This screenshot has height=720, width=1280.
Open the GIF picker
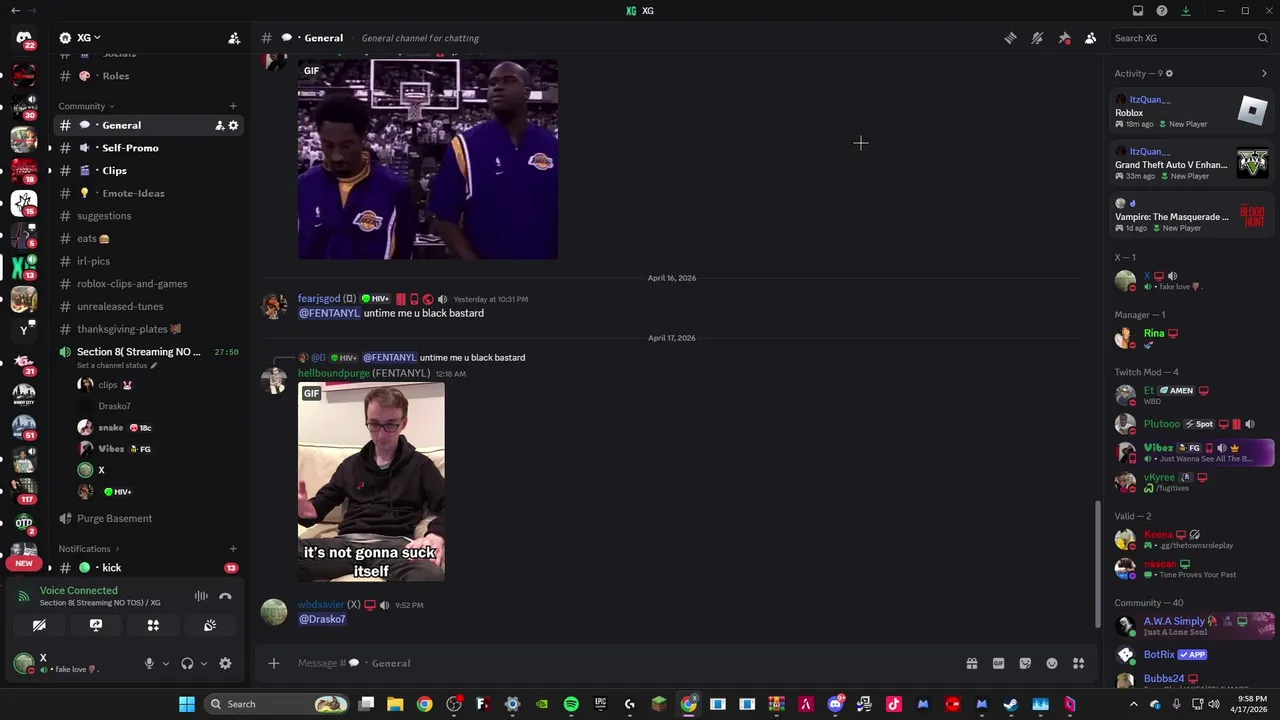(998, 663)
